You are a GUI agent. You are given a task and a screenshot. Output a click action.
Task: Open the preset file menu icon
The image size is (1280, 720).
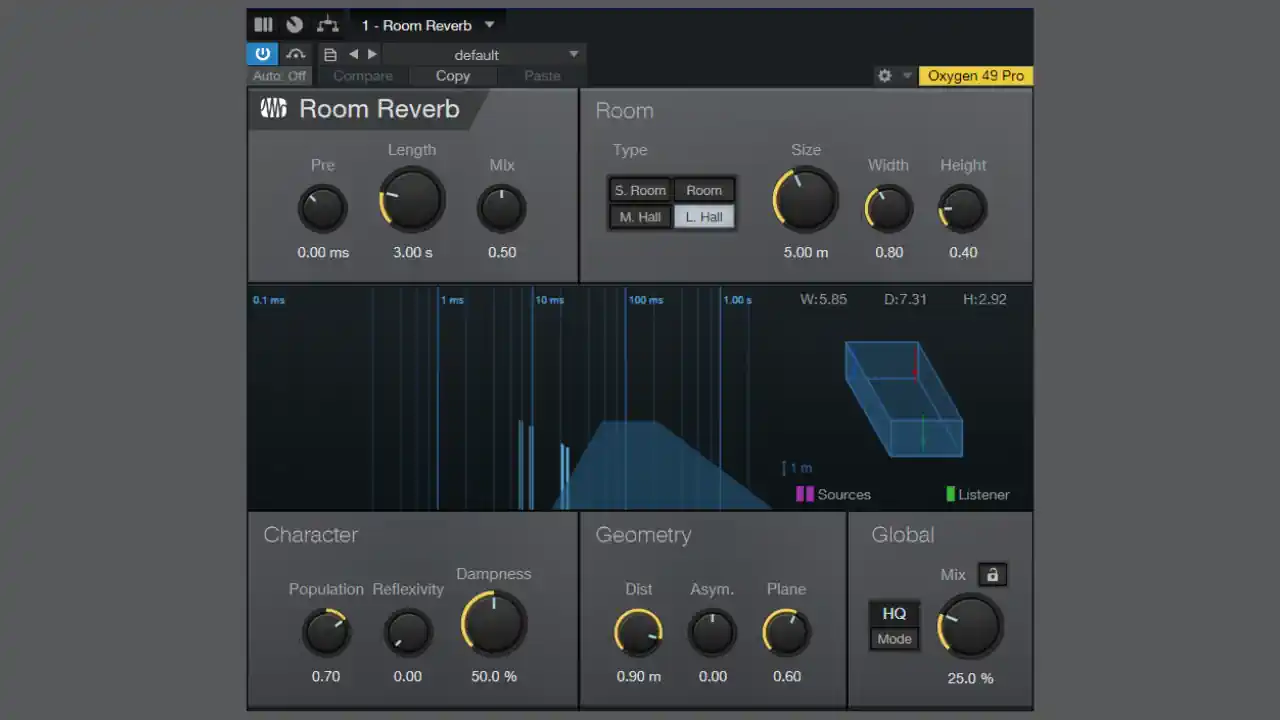330,55
